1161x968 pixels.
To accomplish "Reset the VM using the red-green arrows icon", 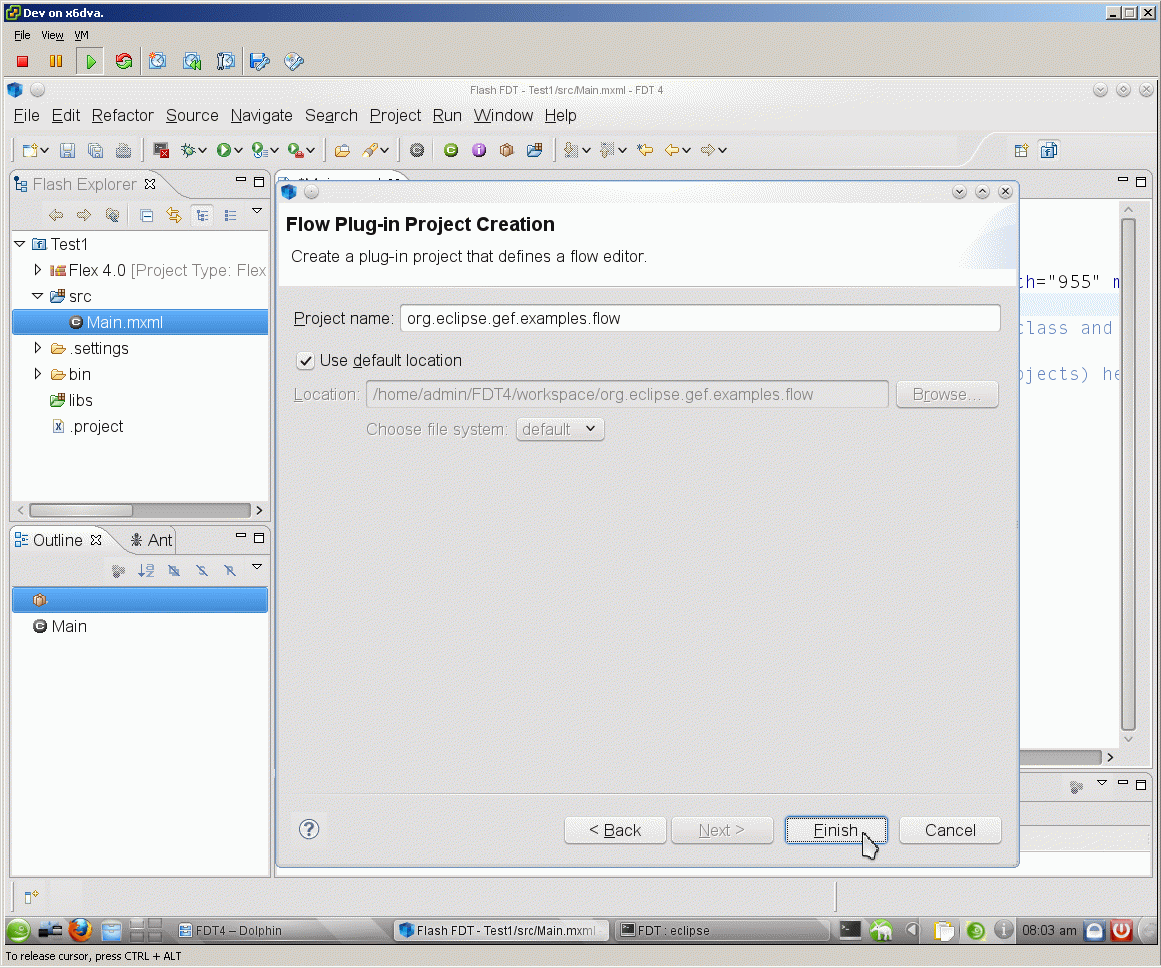I will pyautogui.click(x=124, y=61).
